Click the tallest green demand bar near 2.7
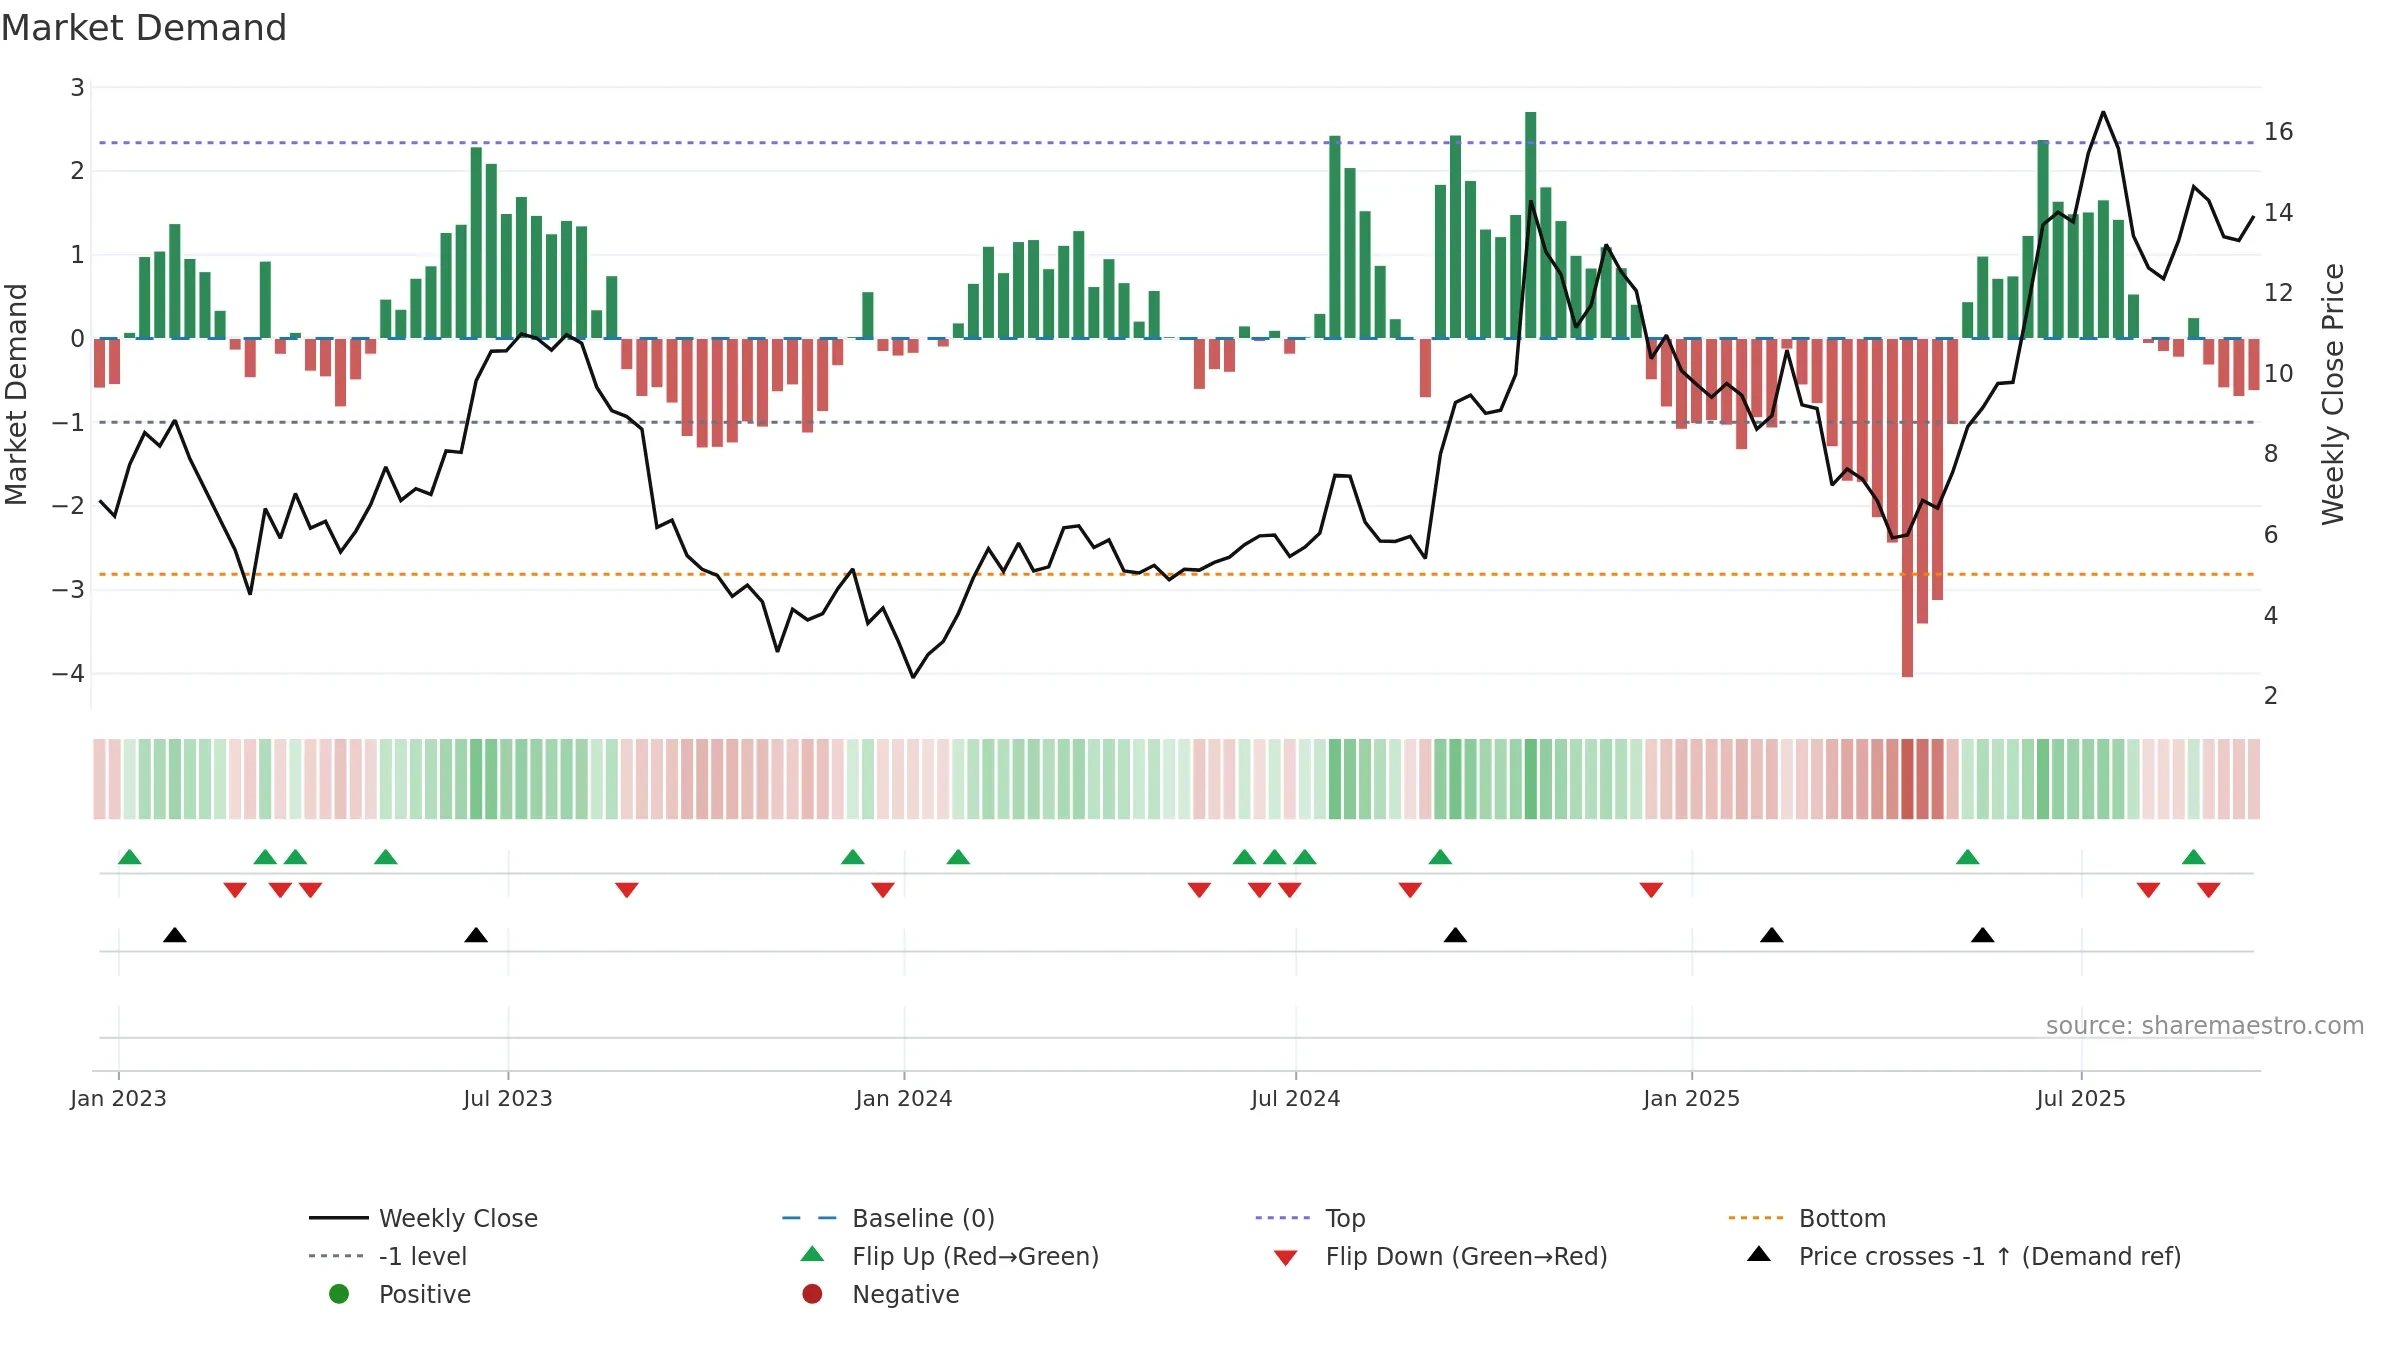Image resolution: width=2400 pixels, height=1350 pixels. 1531,225
